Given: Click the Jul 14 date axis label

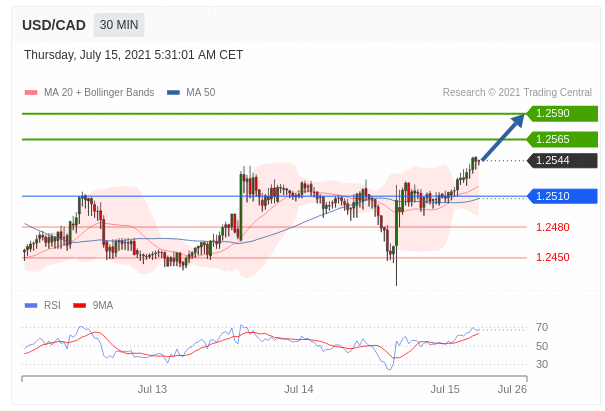Looking at the screenshot, I should tap(299, 389).
